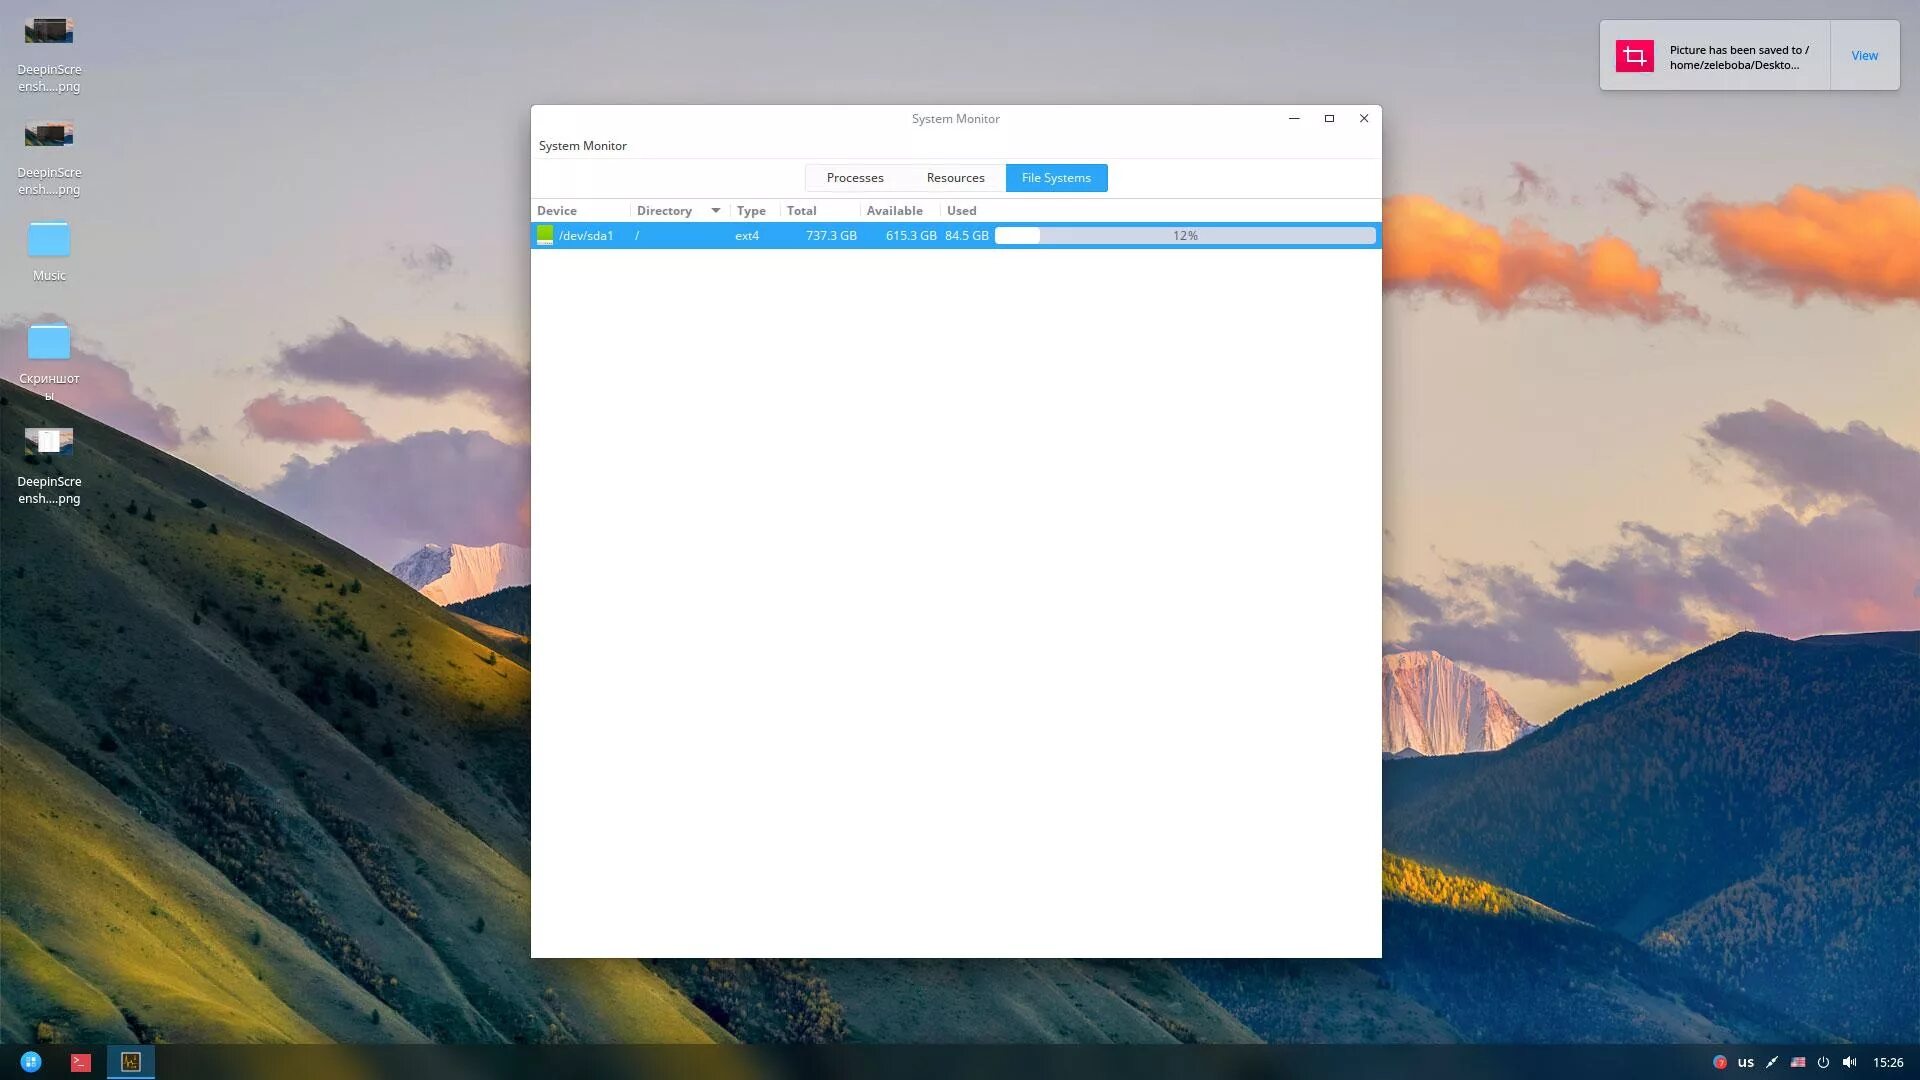Screen dimensions: 1920x1080
Task: Sort file systems by Available column
Action: click(894, 211)
